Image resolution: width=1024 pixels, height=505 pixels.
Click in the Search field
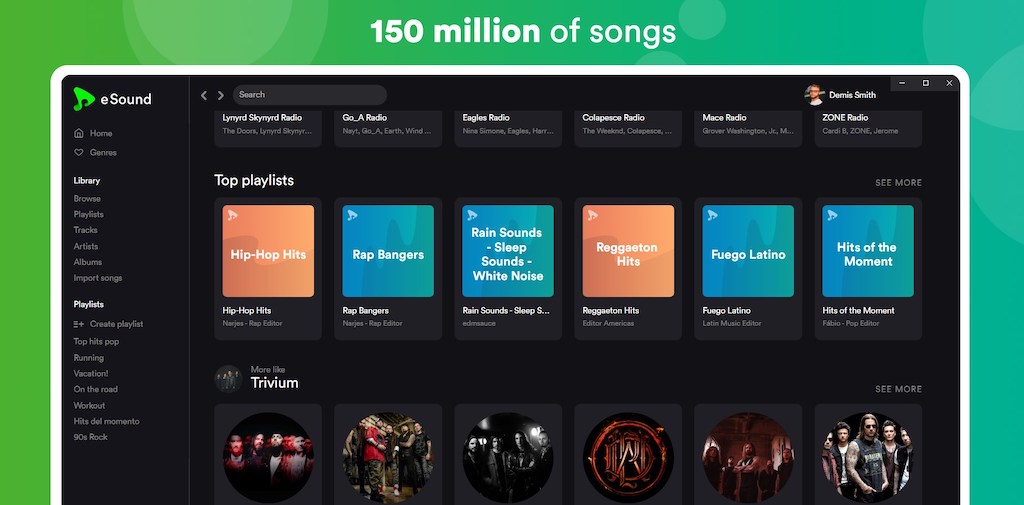tap(310, 95)
